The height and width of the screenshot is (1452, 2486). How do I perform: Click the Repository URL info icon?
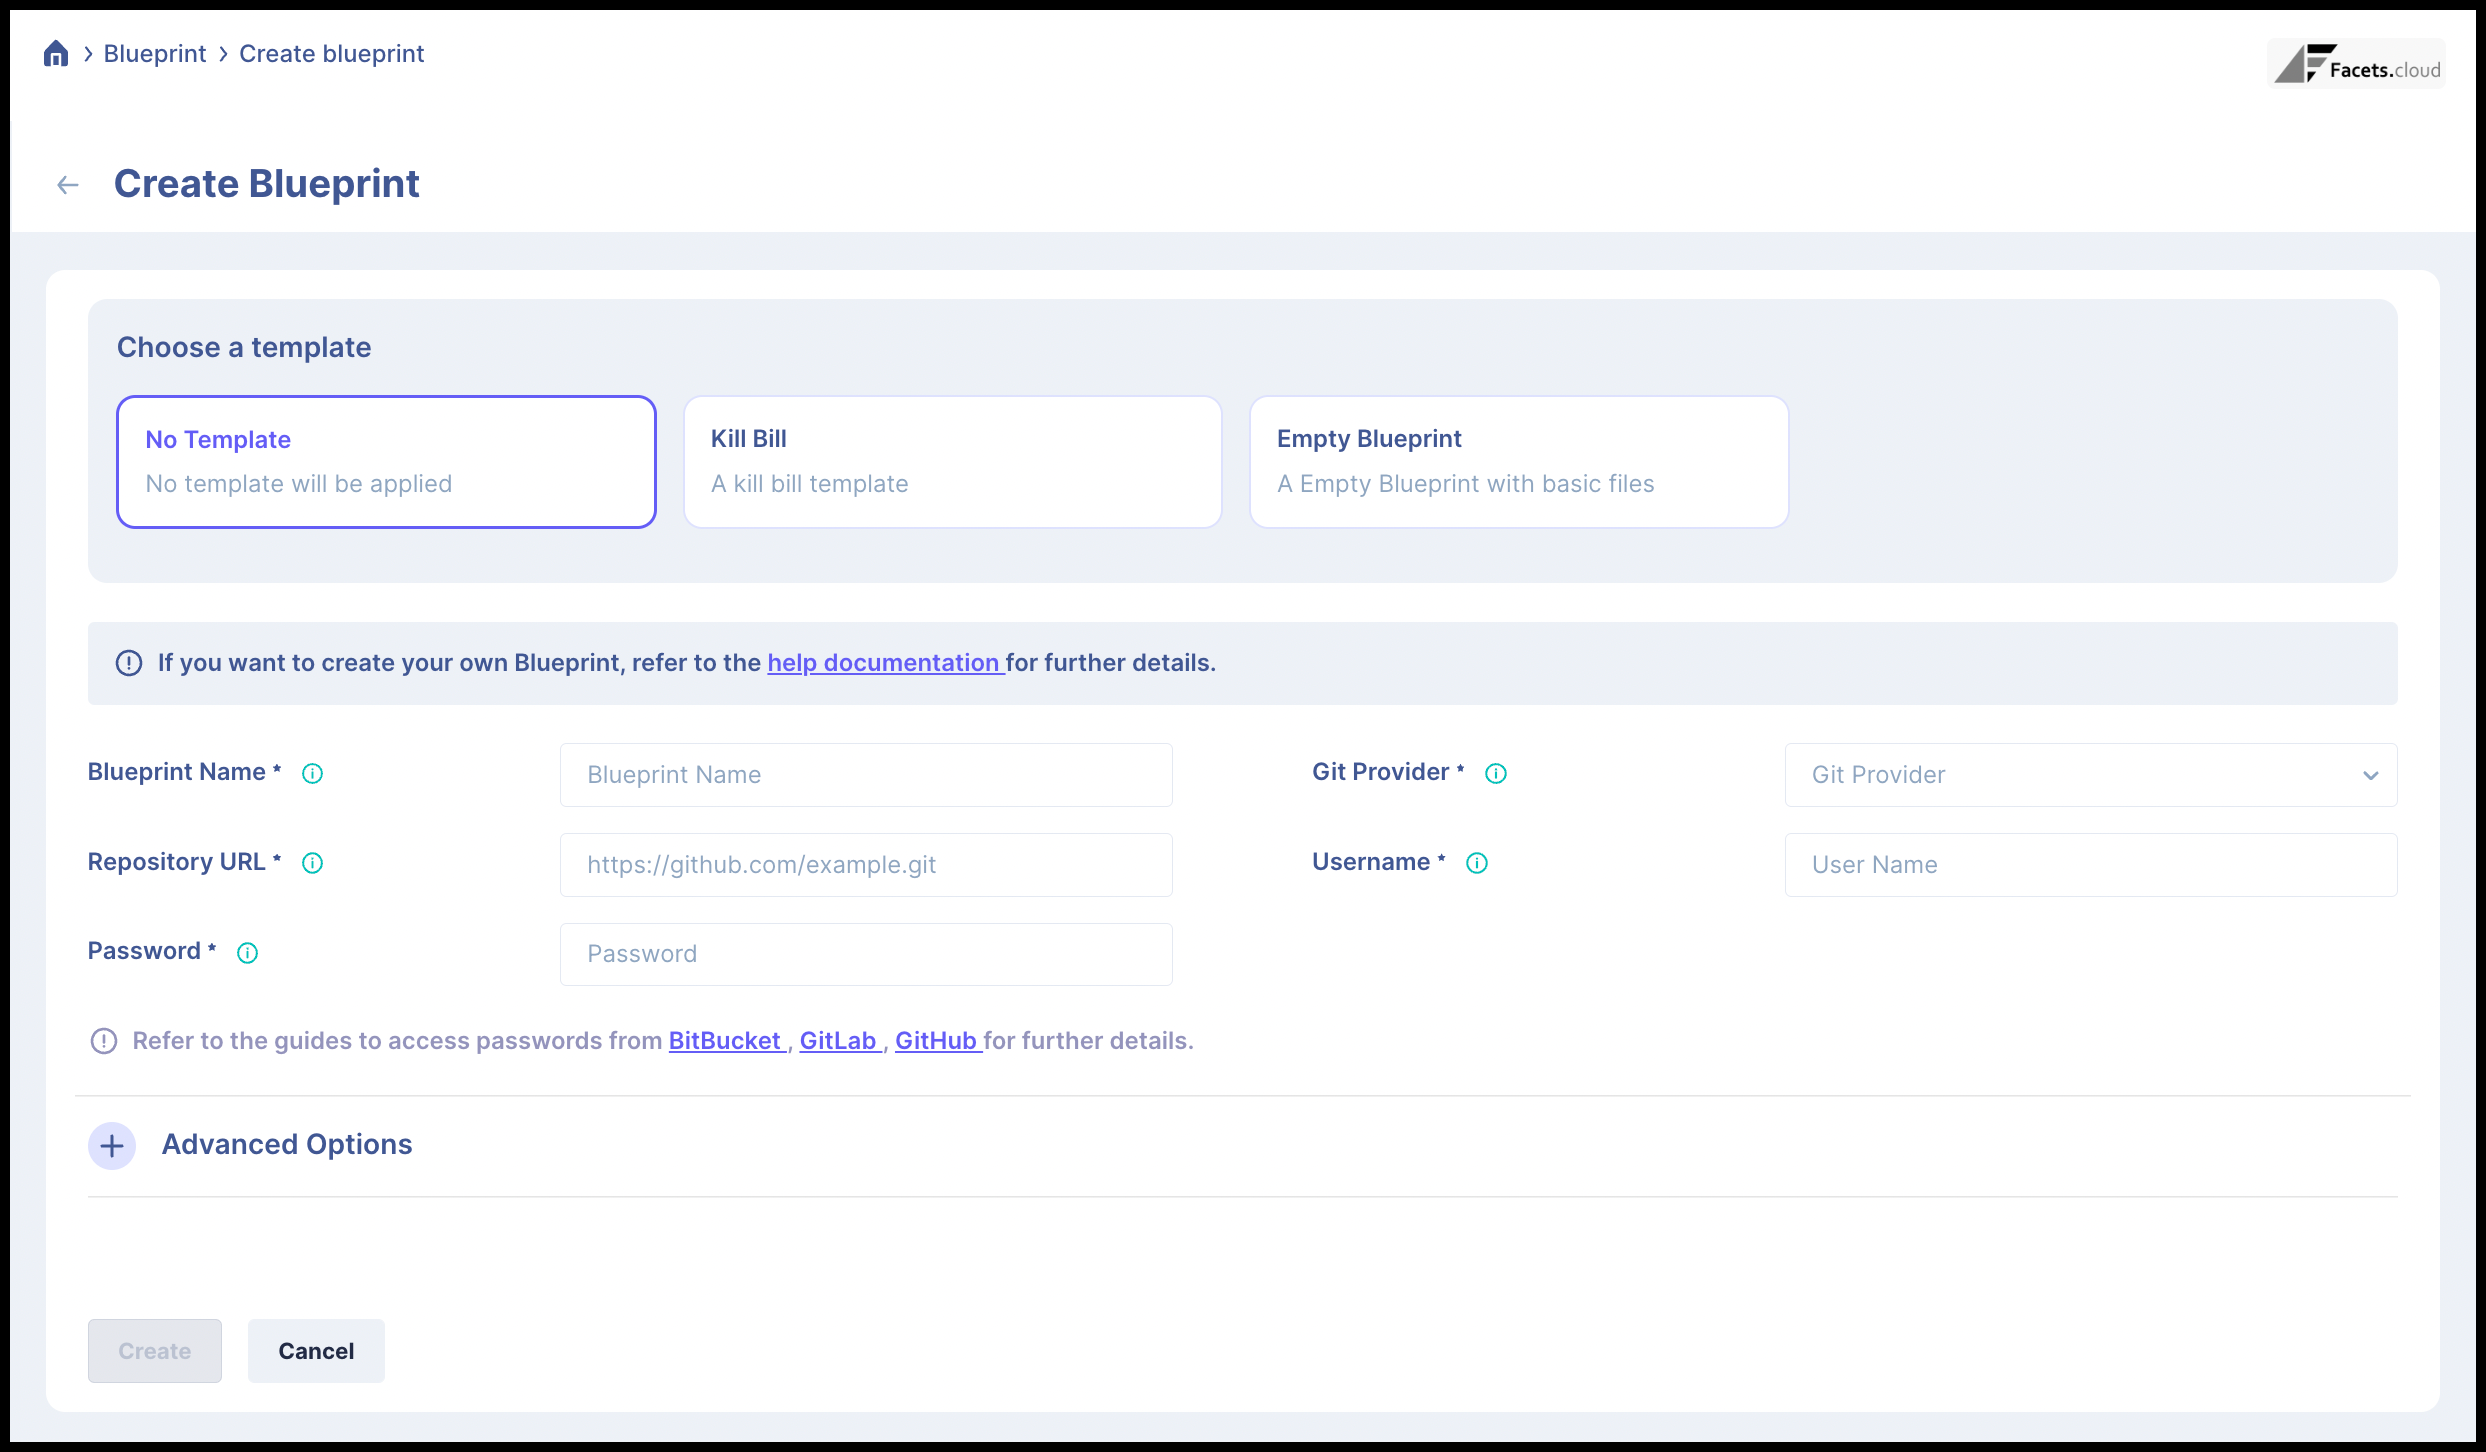coord(312,863)
